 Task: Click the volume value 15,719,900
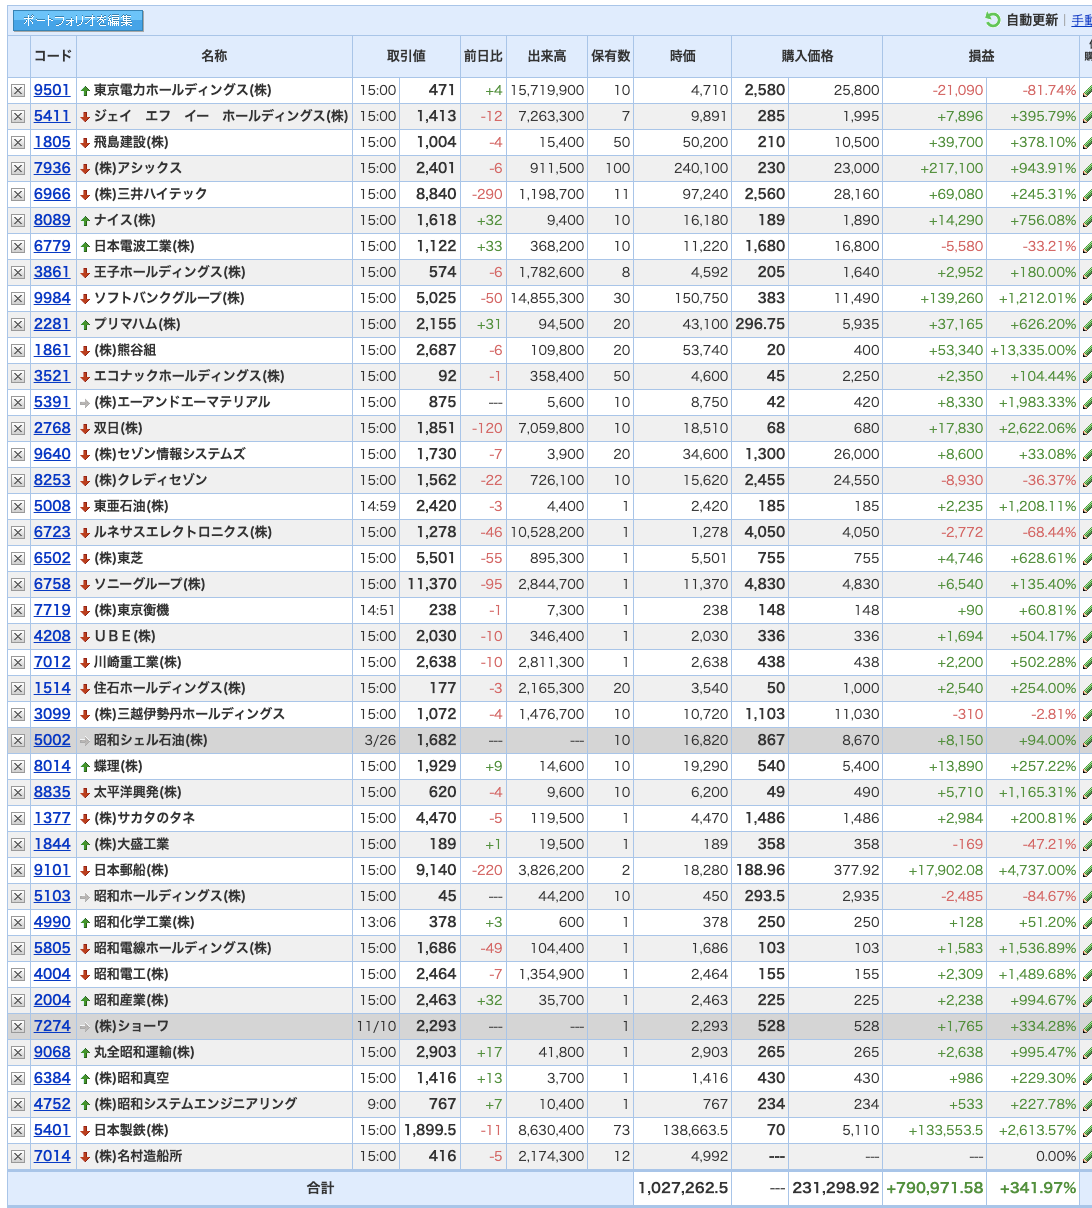[x=547, y=90]
